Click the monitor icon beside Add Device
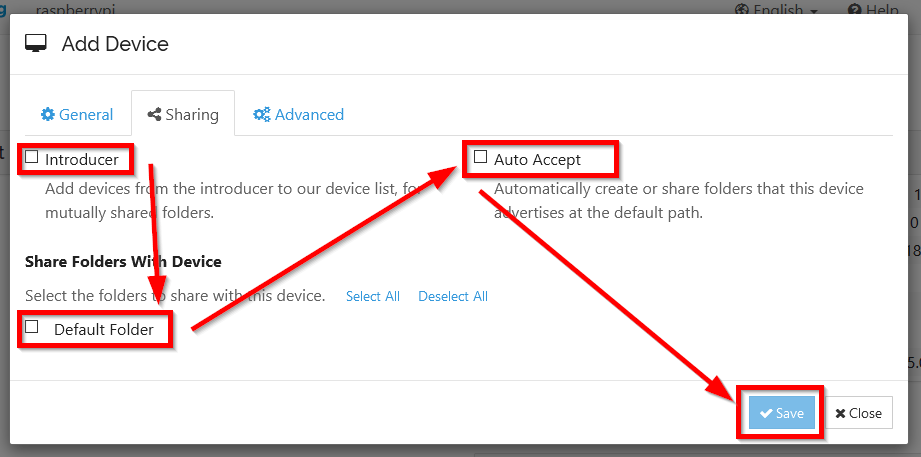The height and width of the screenshot is (457, 921). (36, 44)
